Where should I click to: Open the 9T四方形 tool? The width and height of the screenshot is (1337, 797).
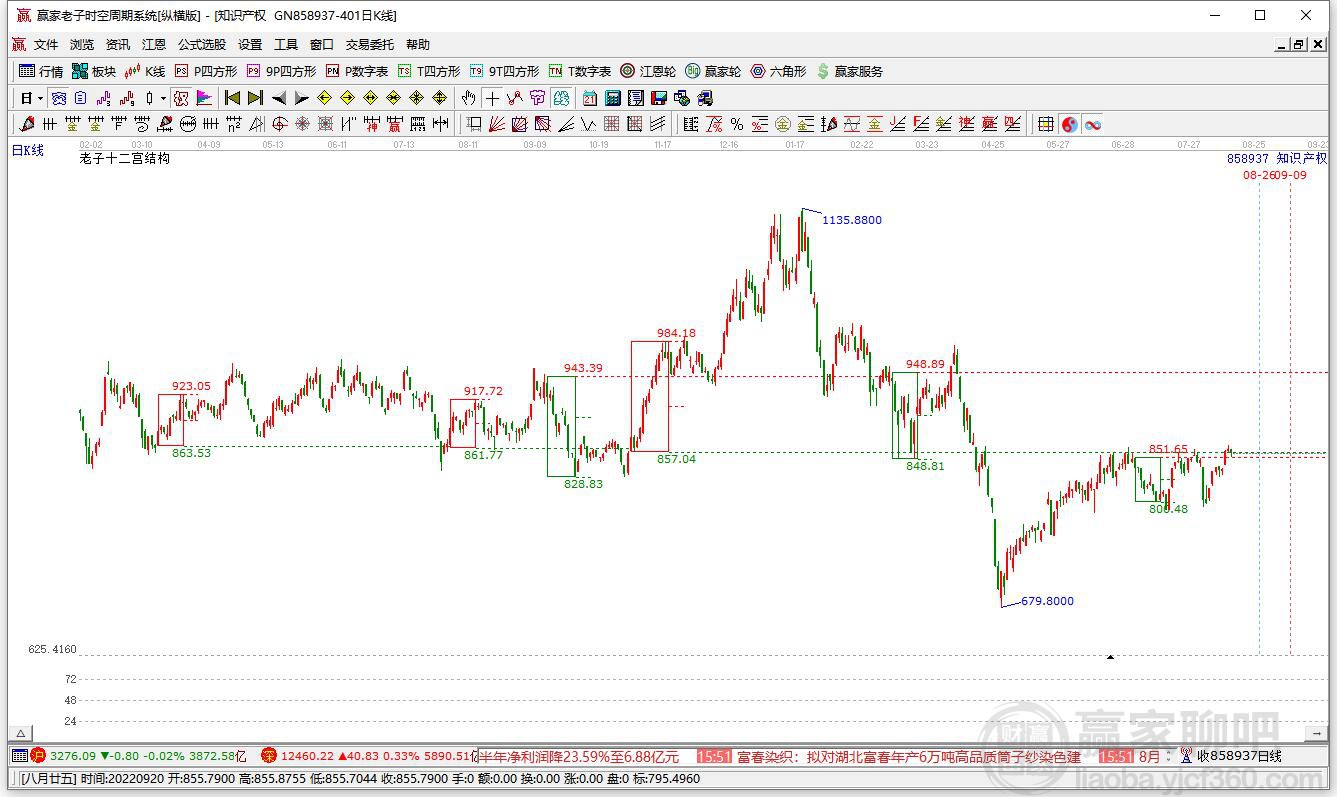[x=504, y=71]
